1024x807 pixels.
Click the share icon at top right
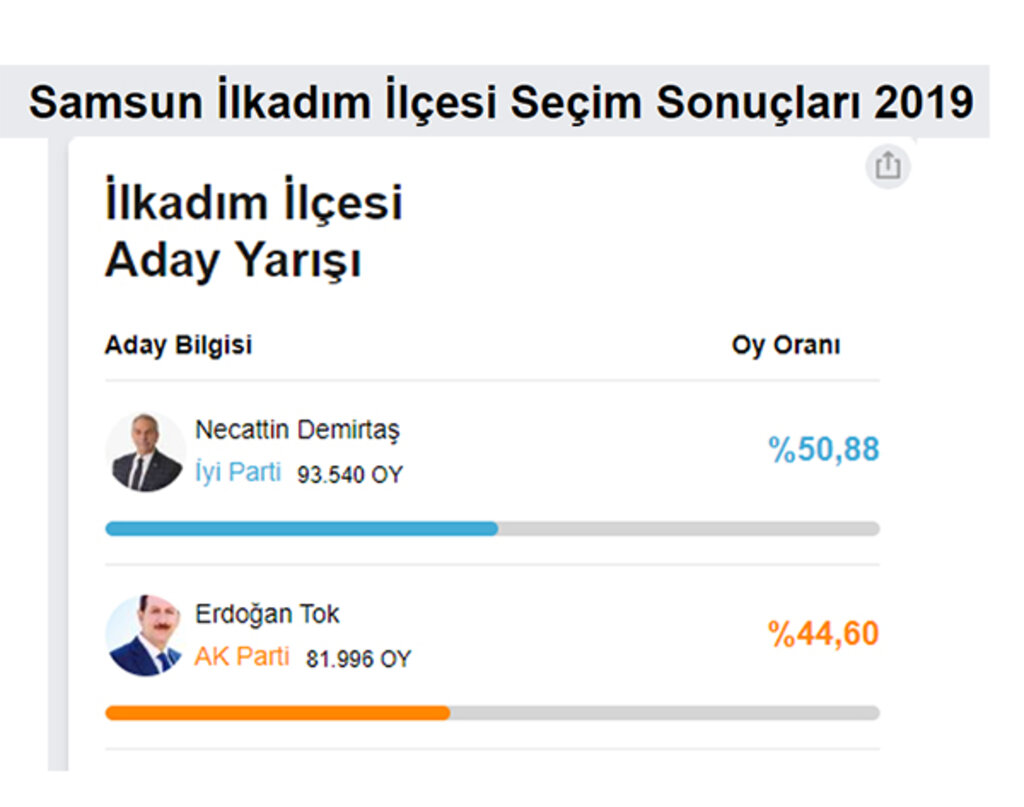888,166
